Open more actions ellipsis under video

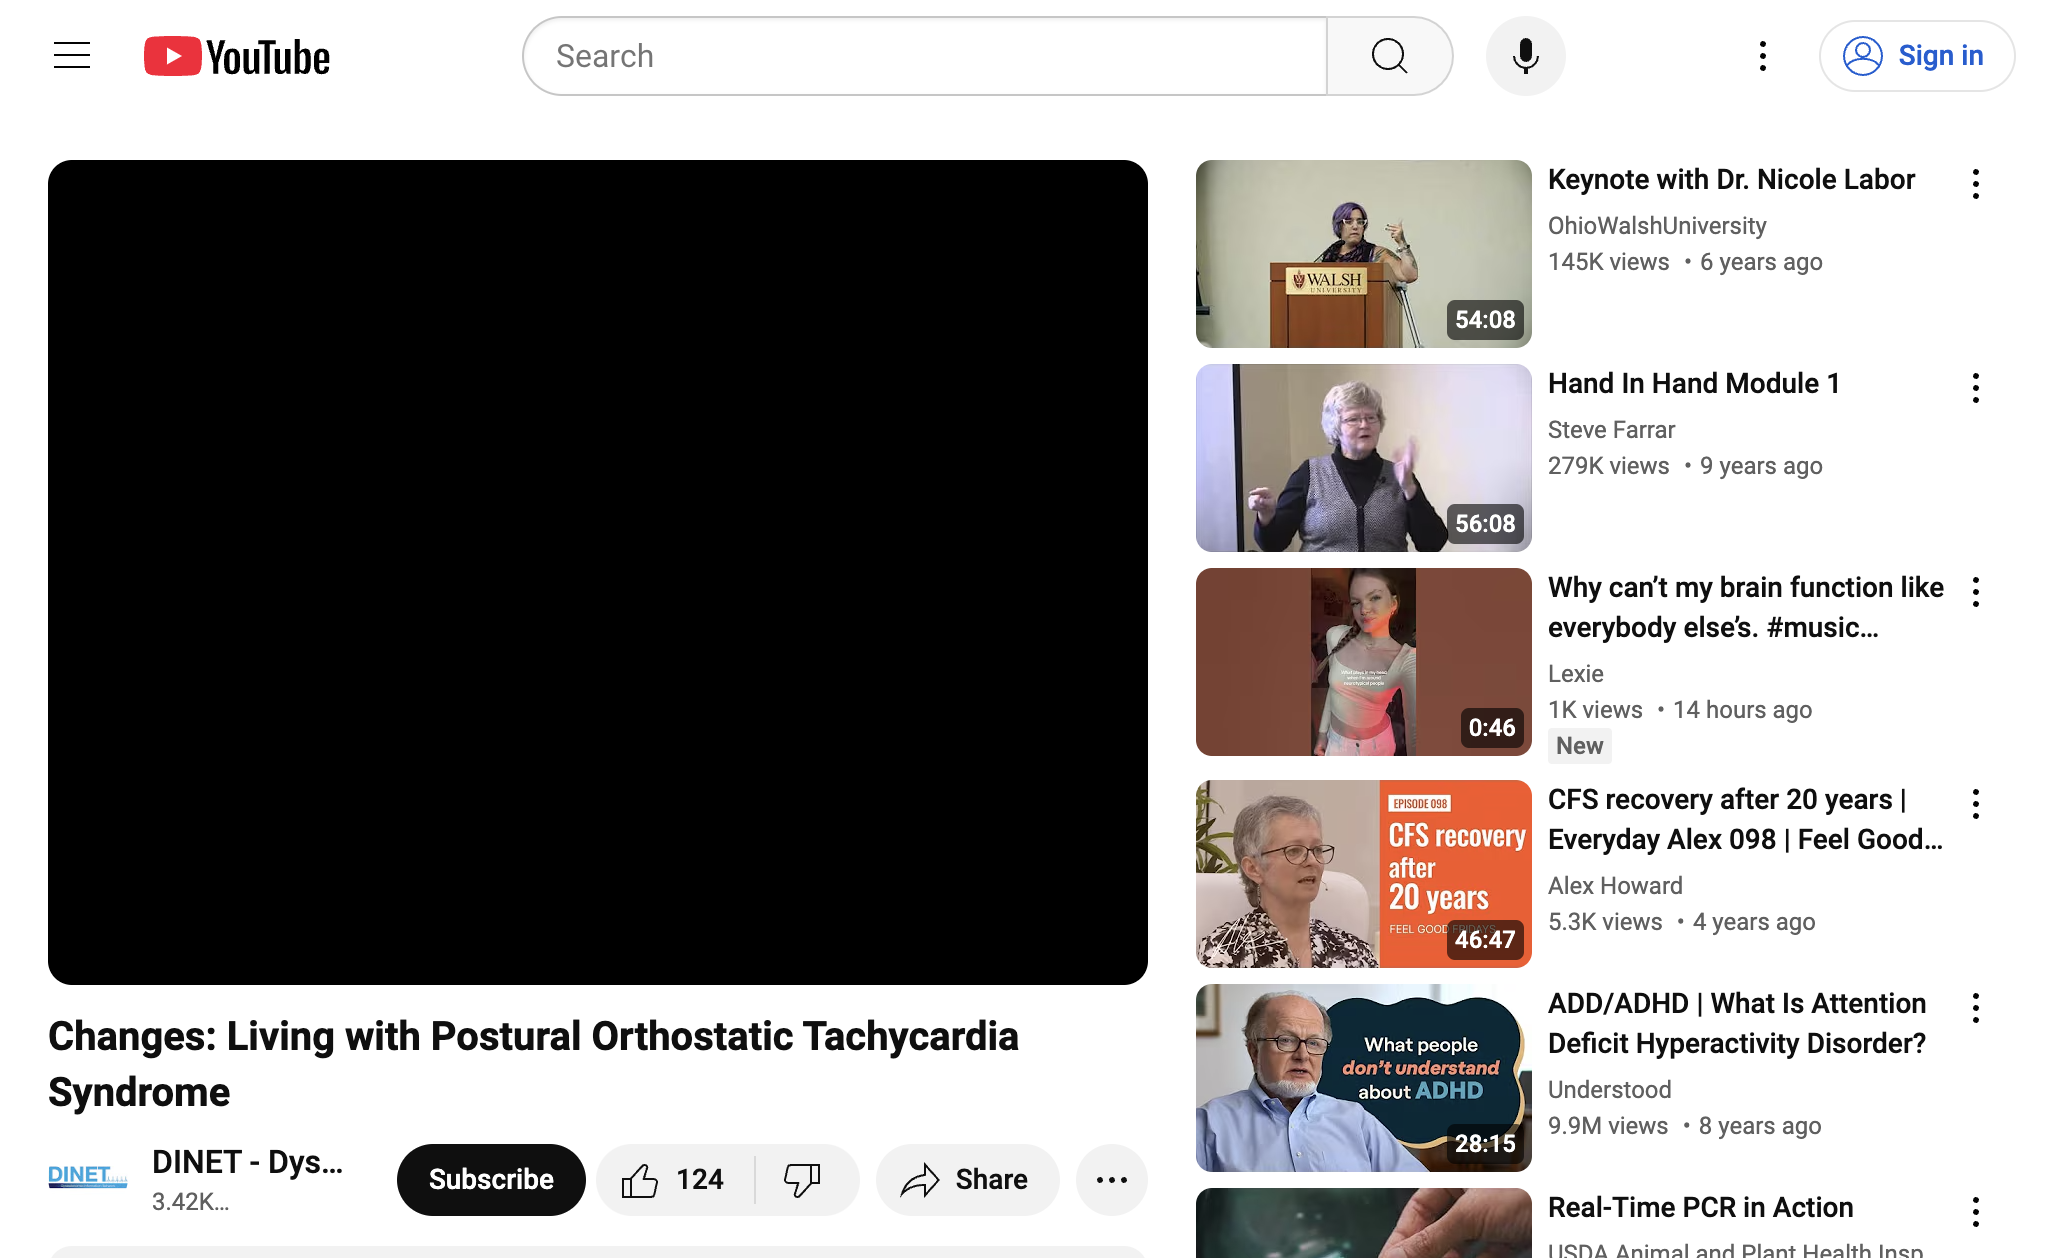1111,1180
